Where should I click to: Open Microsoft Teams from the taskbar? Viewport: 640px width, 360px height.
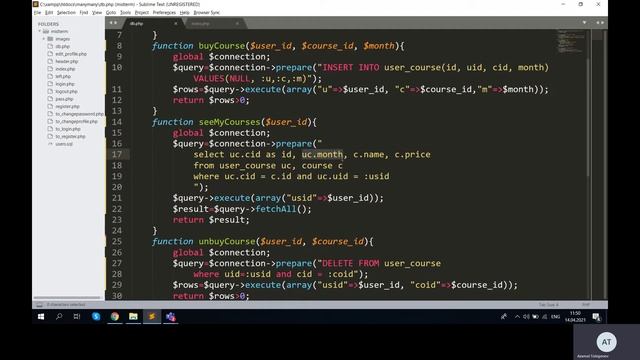click(x=171, y=316)
